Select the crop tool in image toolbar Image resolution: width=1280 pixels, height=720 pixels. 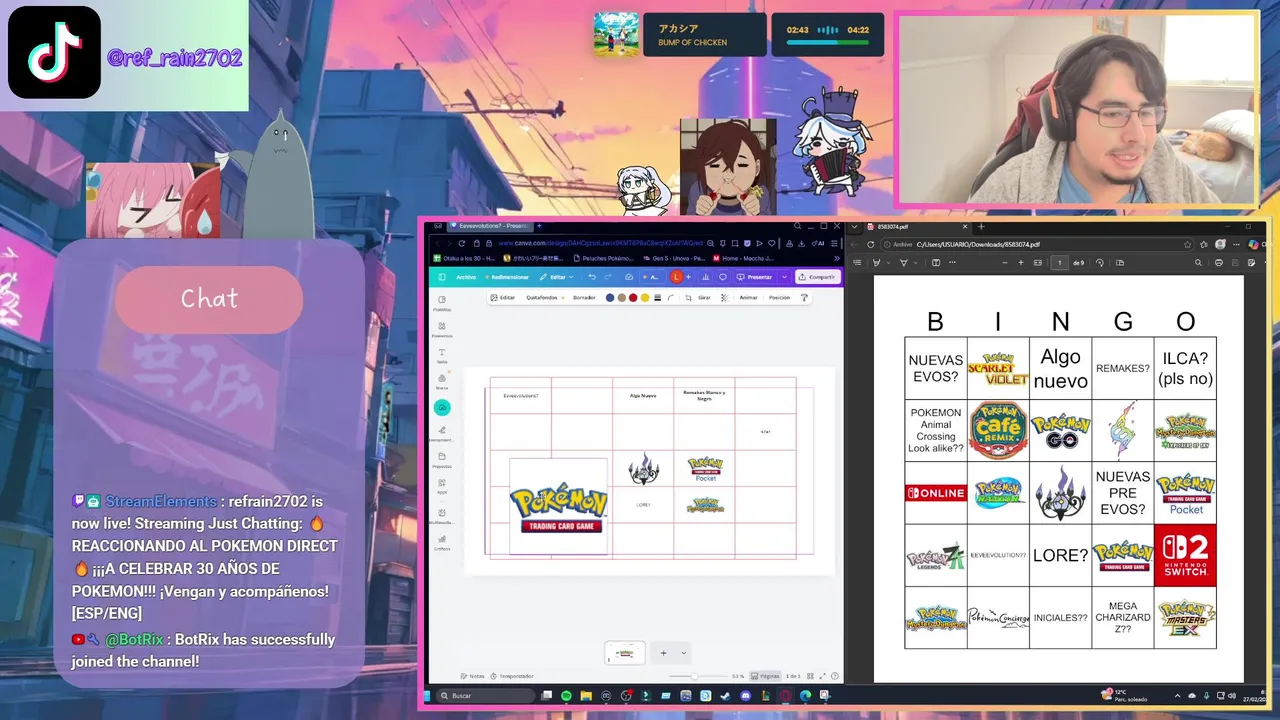[x=688, y=298]
